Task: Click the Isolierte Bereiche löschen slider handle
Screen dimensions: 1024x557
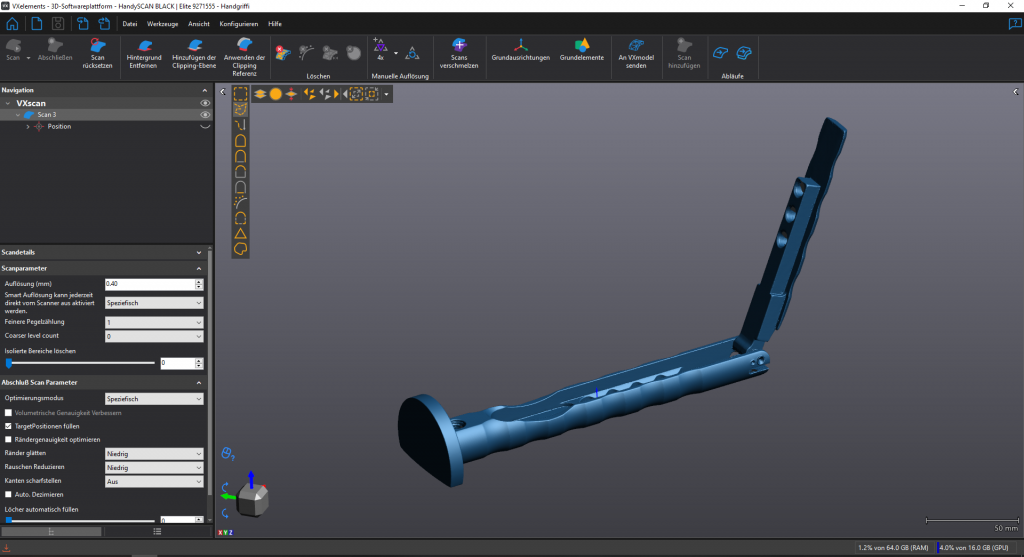Action: click(x=9, y=363)
